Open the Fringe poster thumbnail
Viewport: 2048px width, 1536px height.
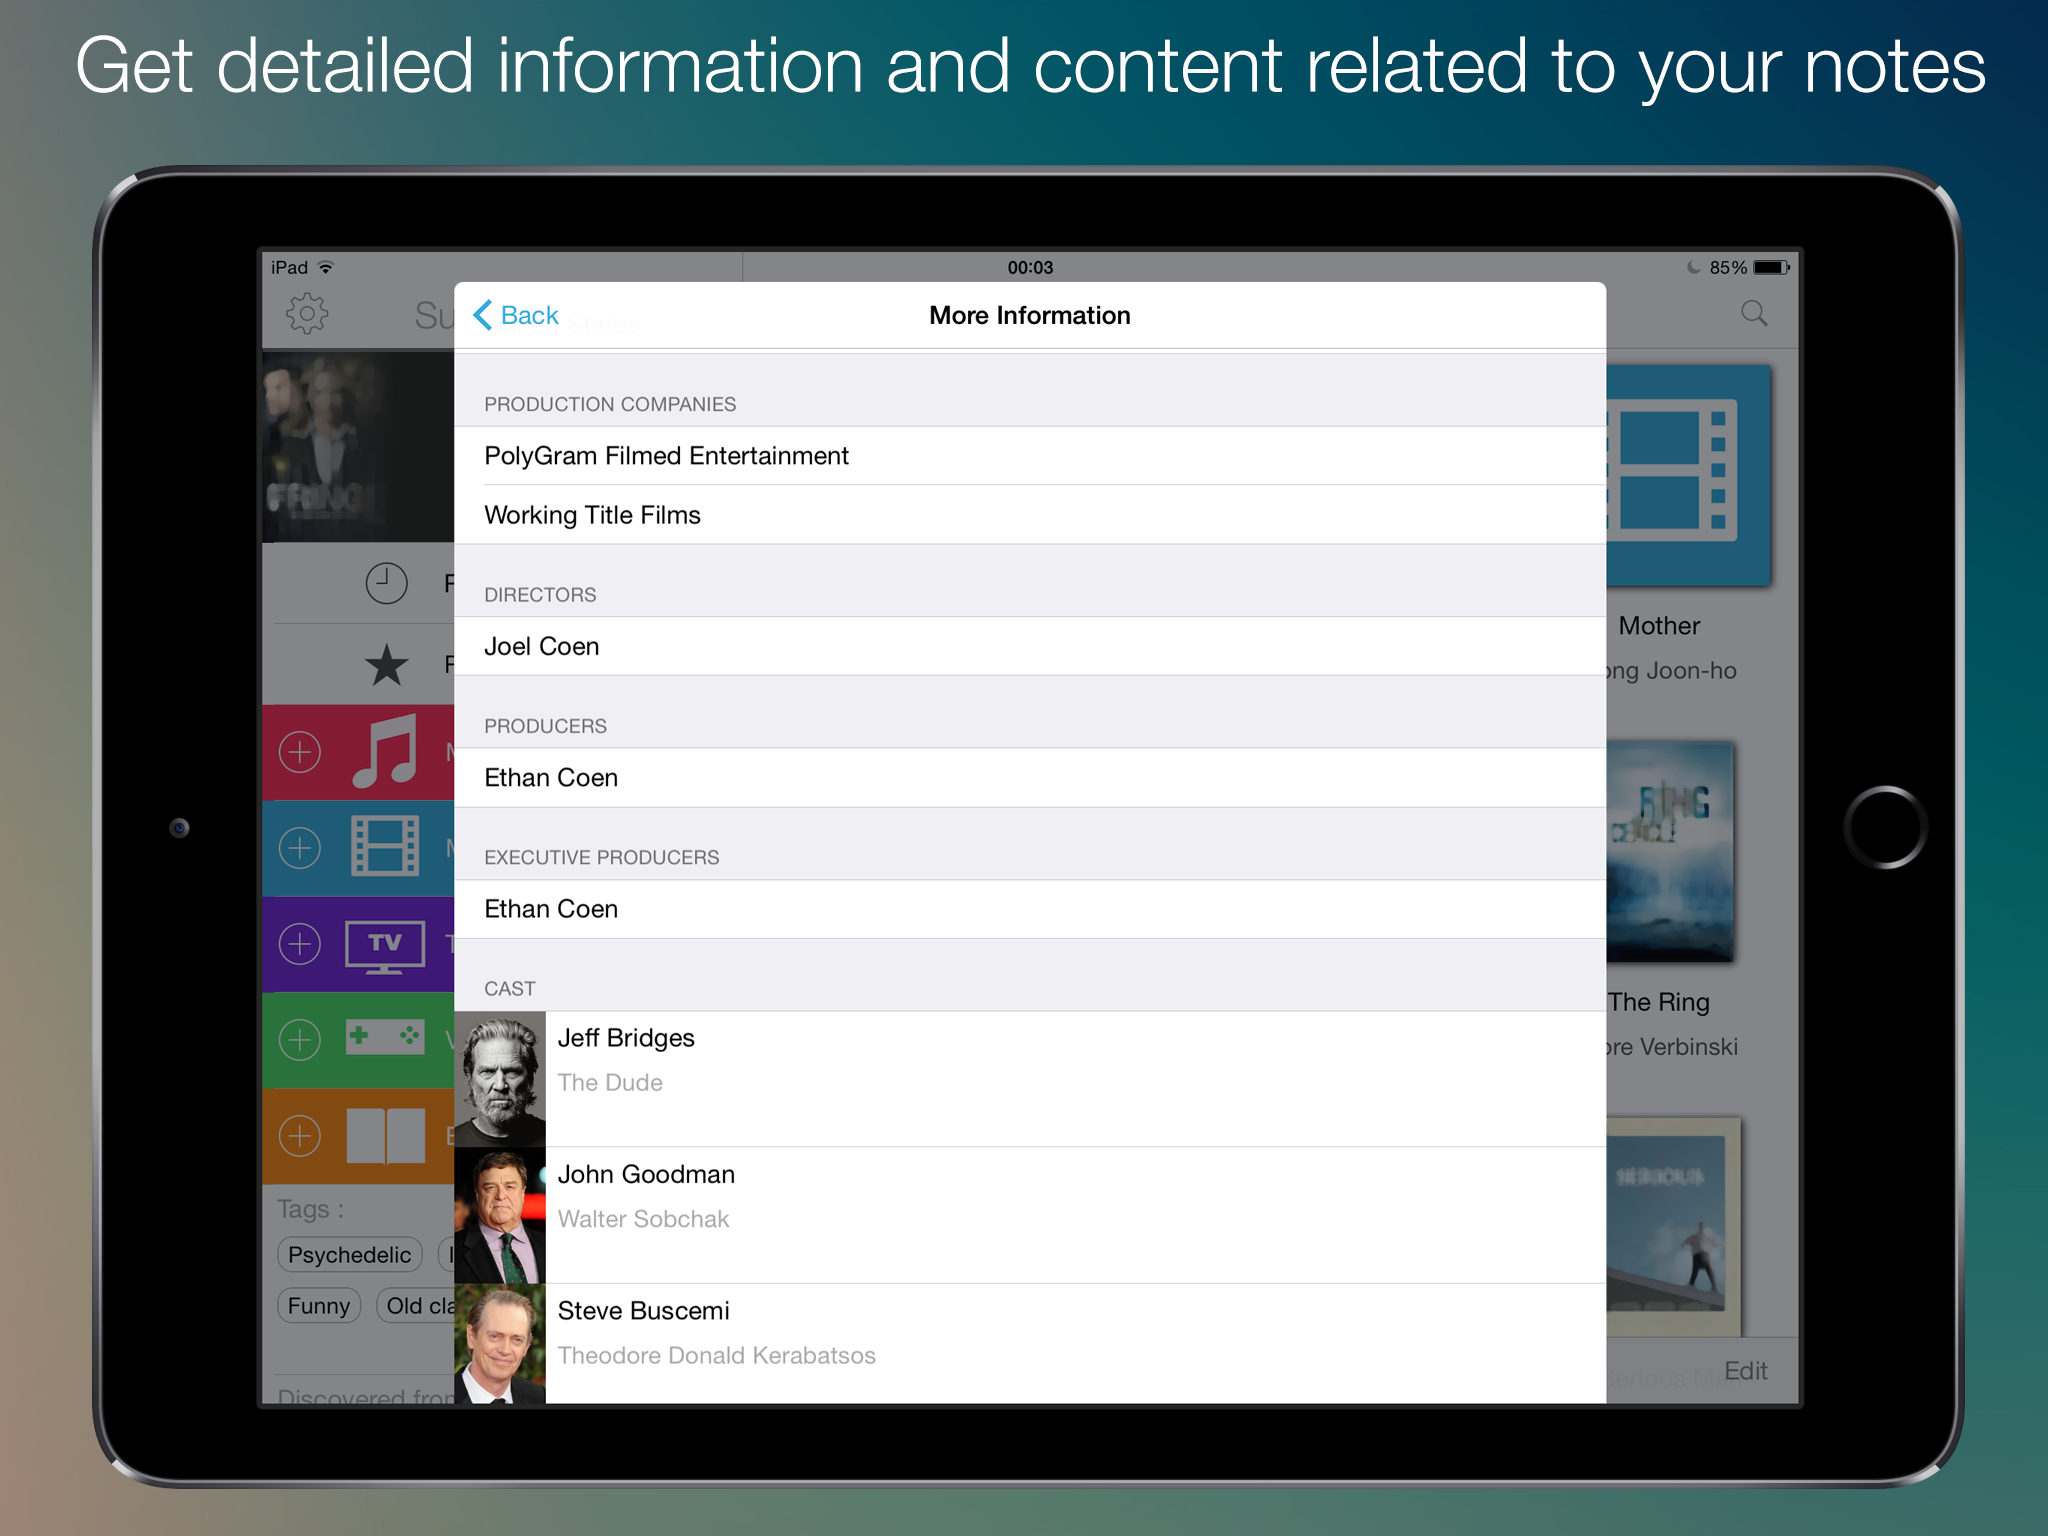(x=358, y=446)
